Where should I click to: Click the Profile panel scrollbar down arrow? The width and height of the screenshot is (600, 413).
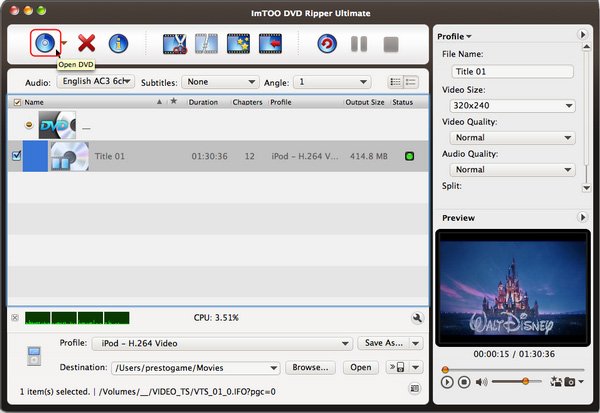point(586,188)
